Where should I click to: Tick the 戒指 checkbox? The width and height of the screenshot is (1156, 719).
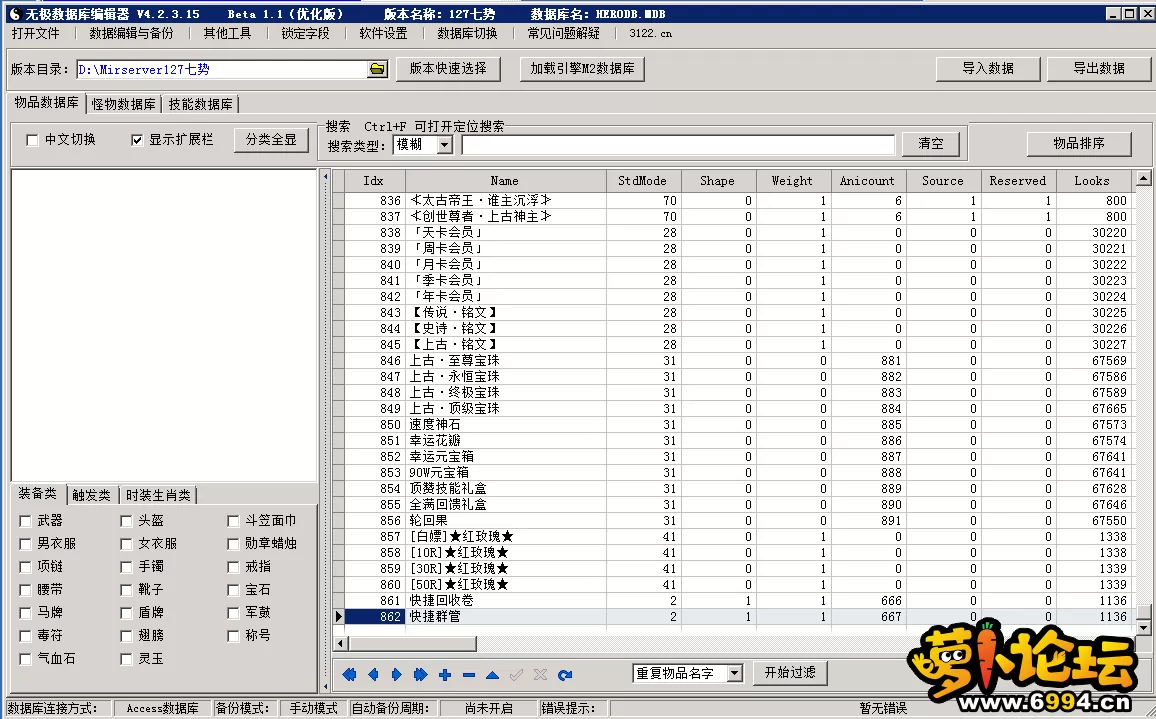pos(233,567)
